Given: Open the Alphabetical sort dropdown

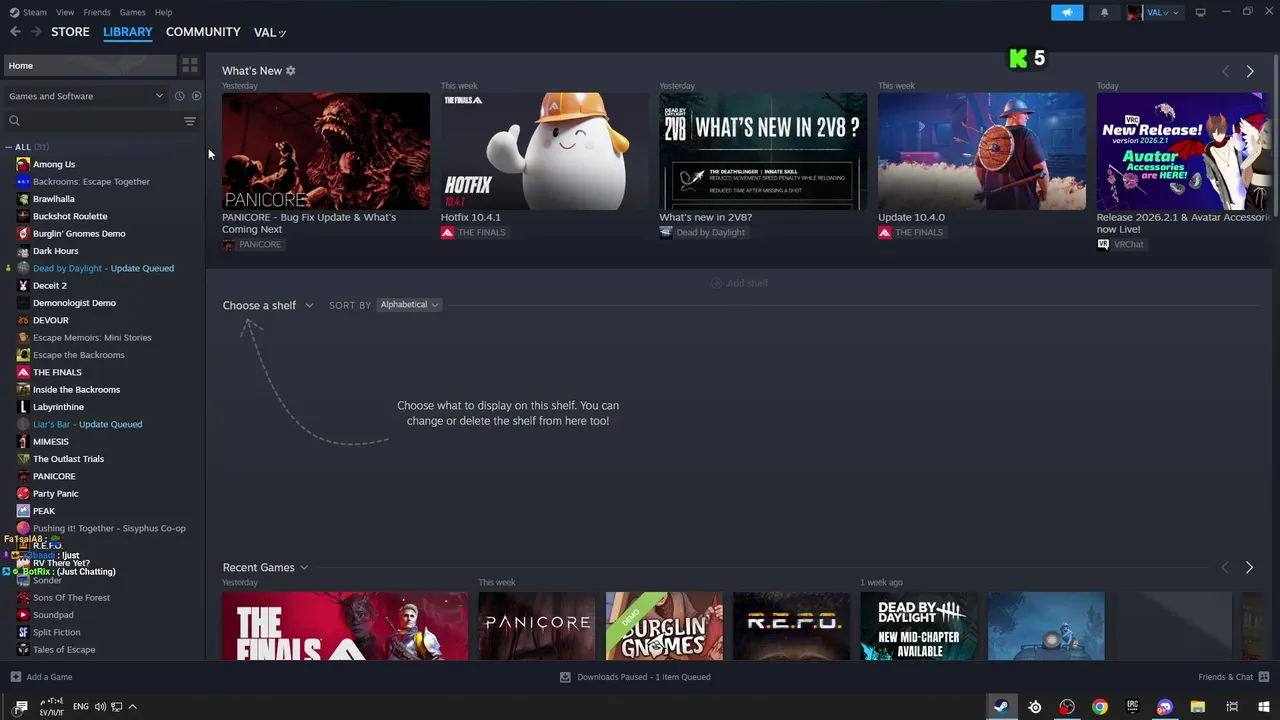Looking at the screenshot, I should pos(409,305).
